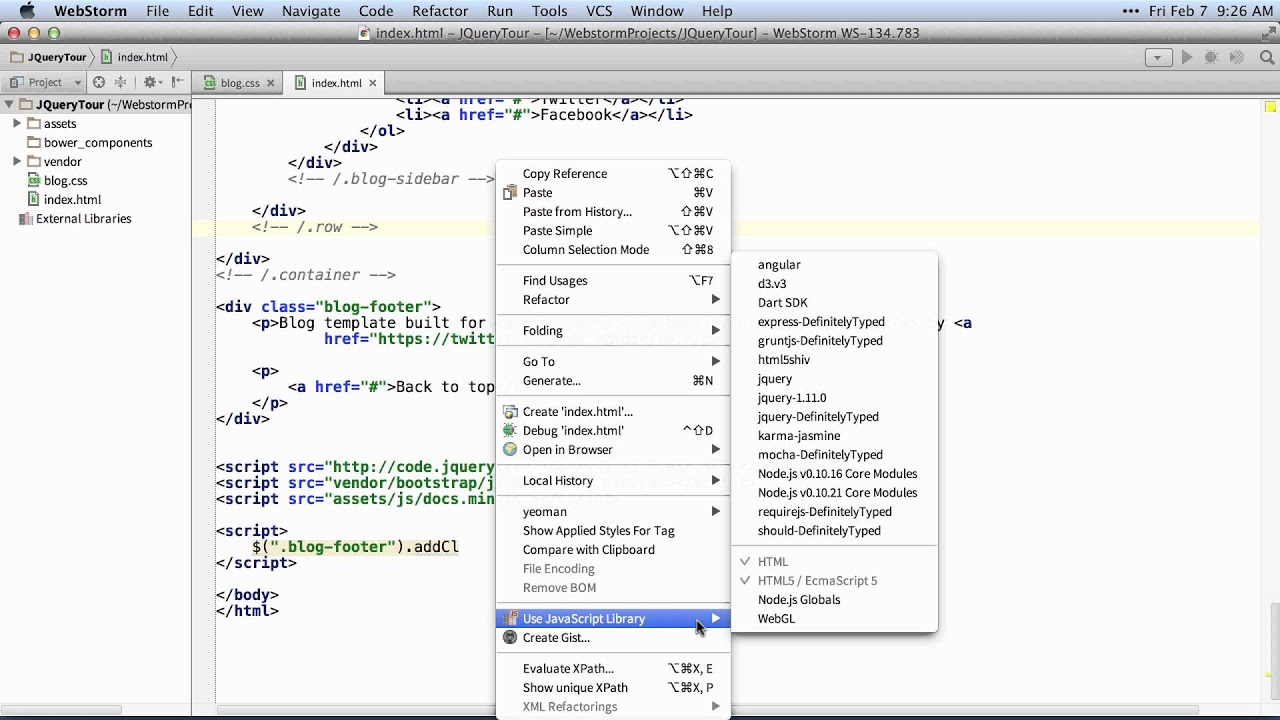Click the Run with Coverage icon
This screenshot has width=1280, height=720.
[1237, 57]
